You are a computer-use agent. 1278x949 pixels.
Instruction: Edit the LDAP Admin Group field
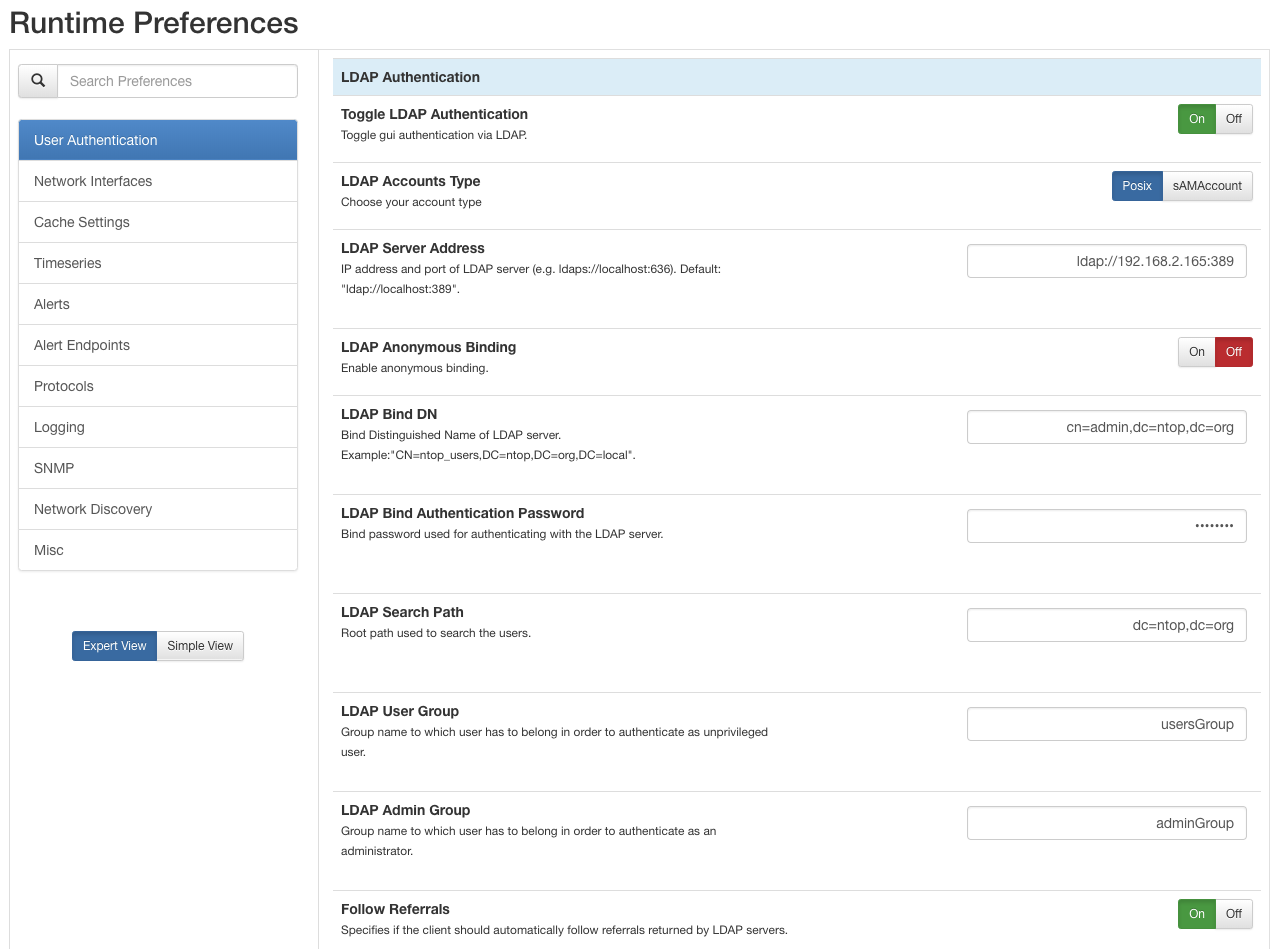click(x=1107, y=823)
